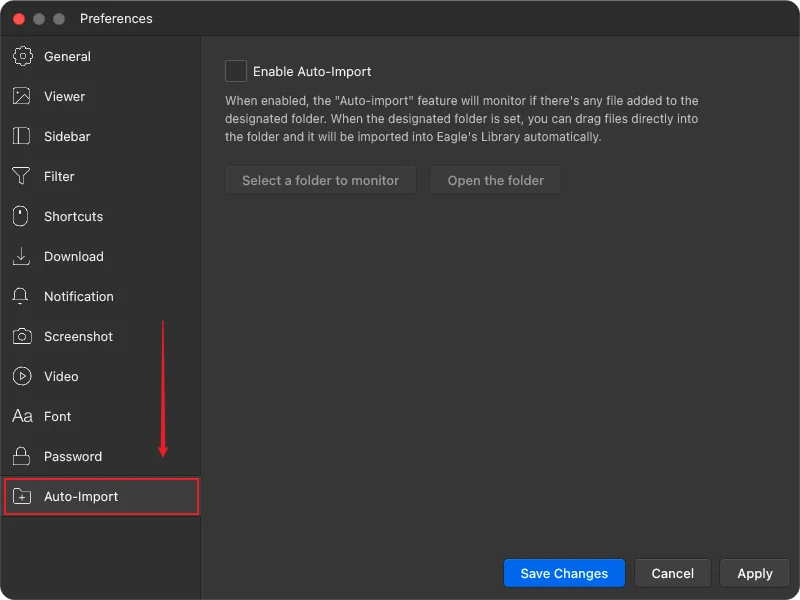Screen dimensions: 800x600
Task: Open Password label in list
Action: [73, 456]
